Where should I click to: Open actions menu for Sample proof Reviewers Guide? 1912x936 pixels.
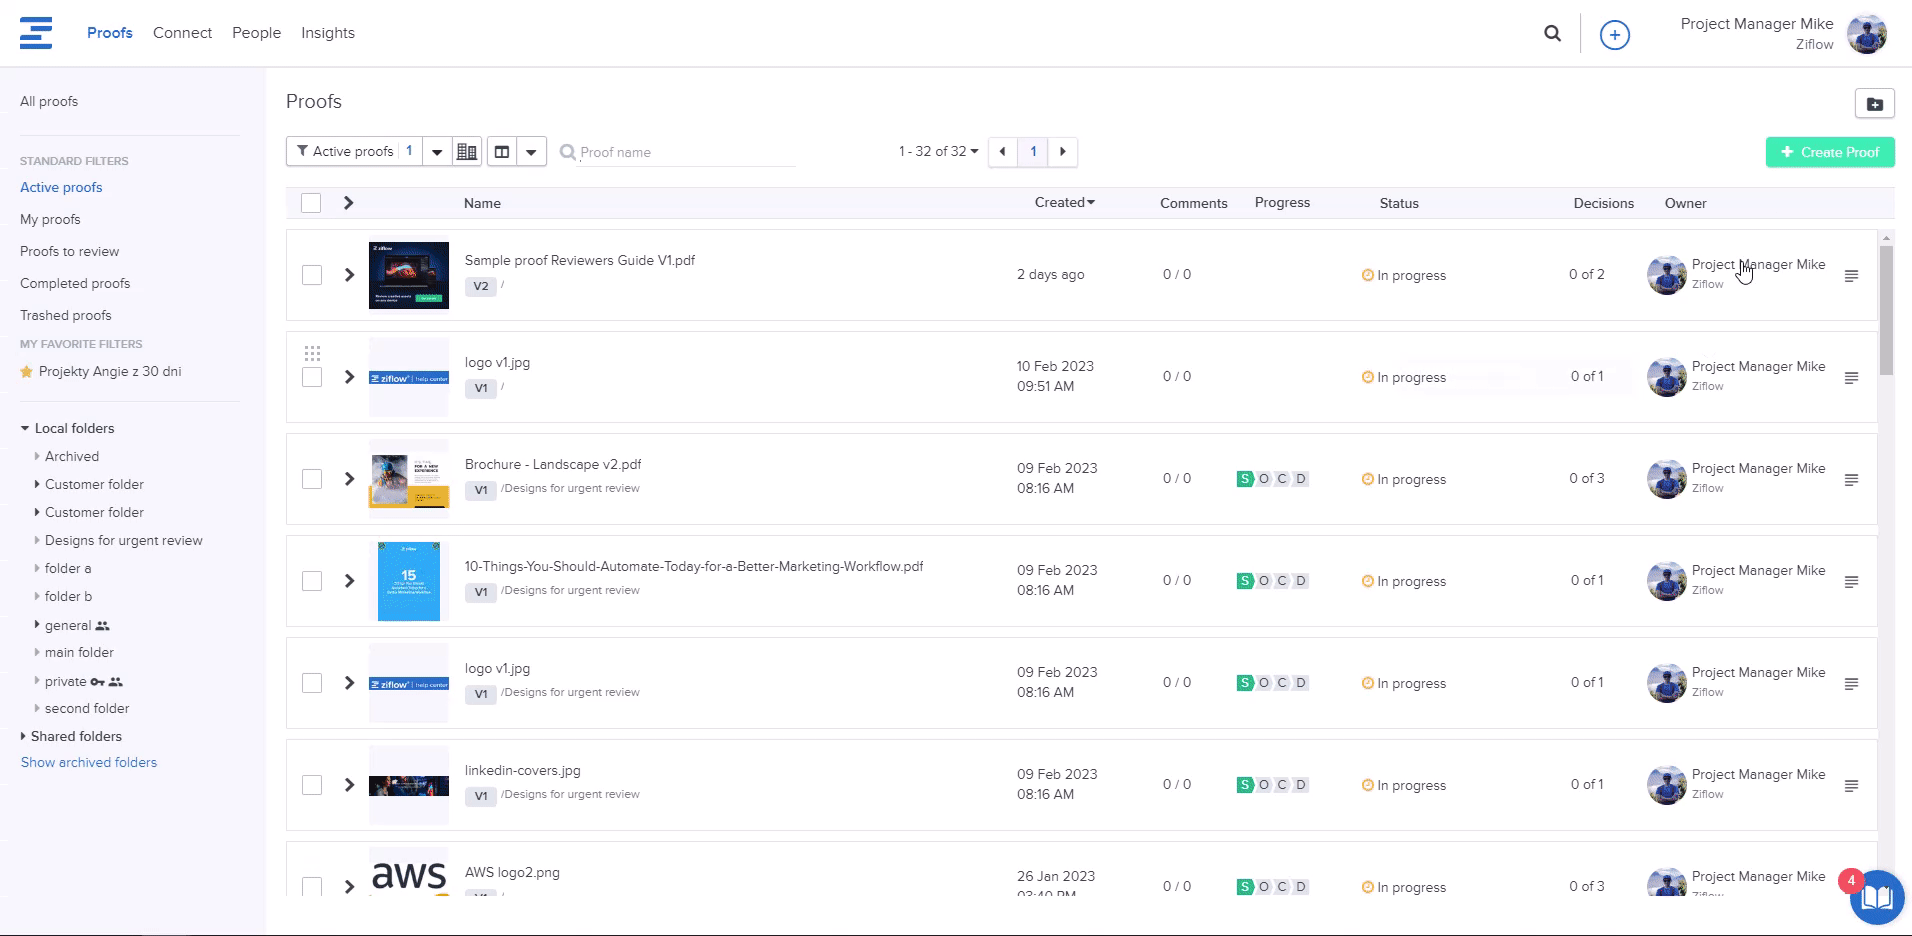(1851, 276)
